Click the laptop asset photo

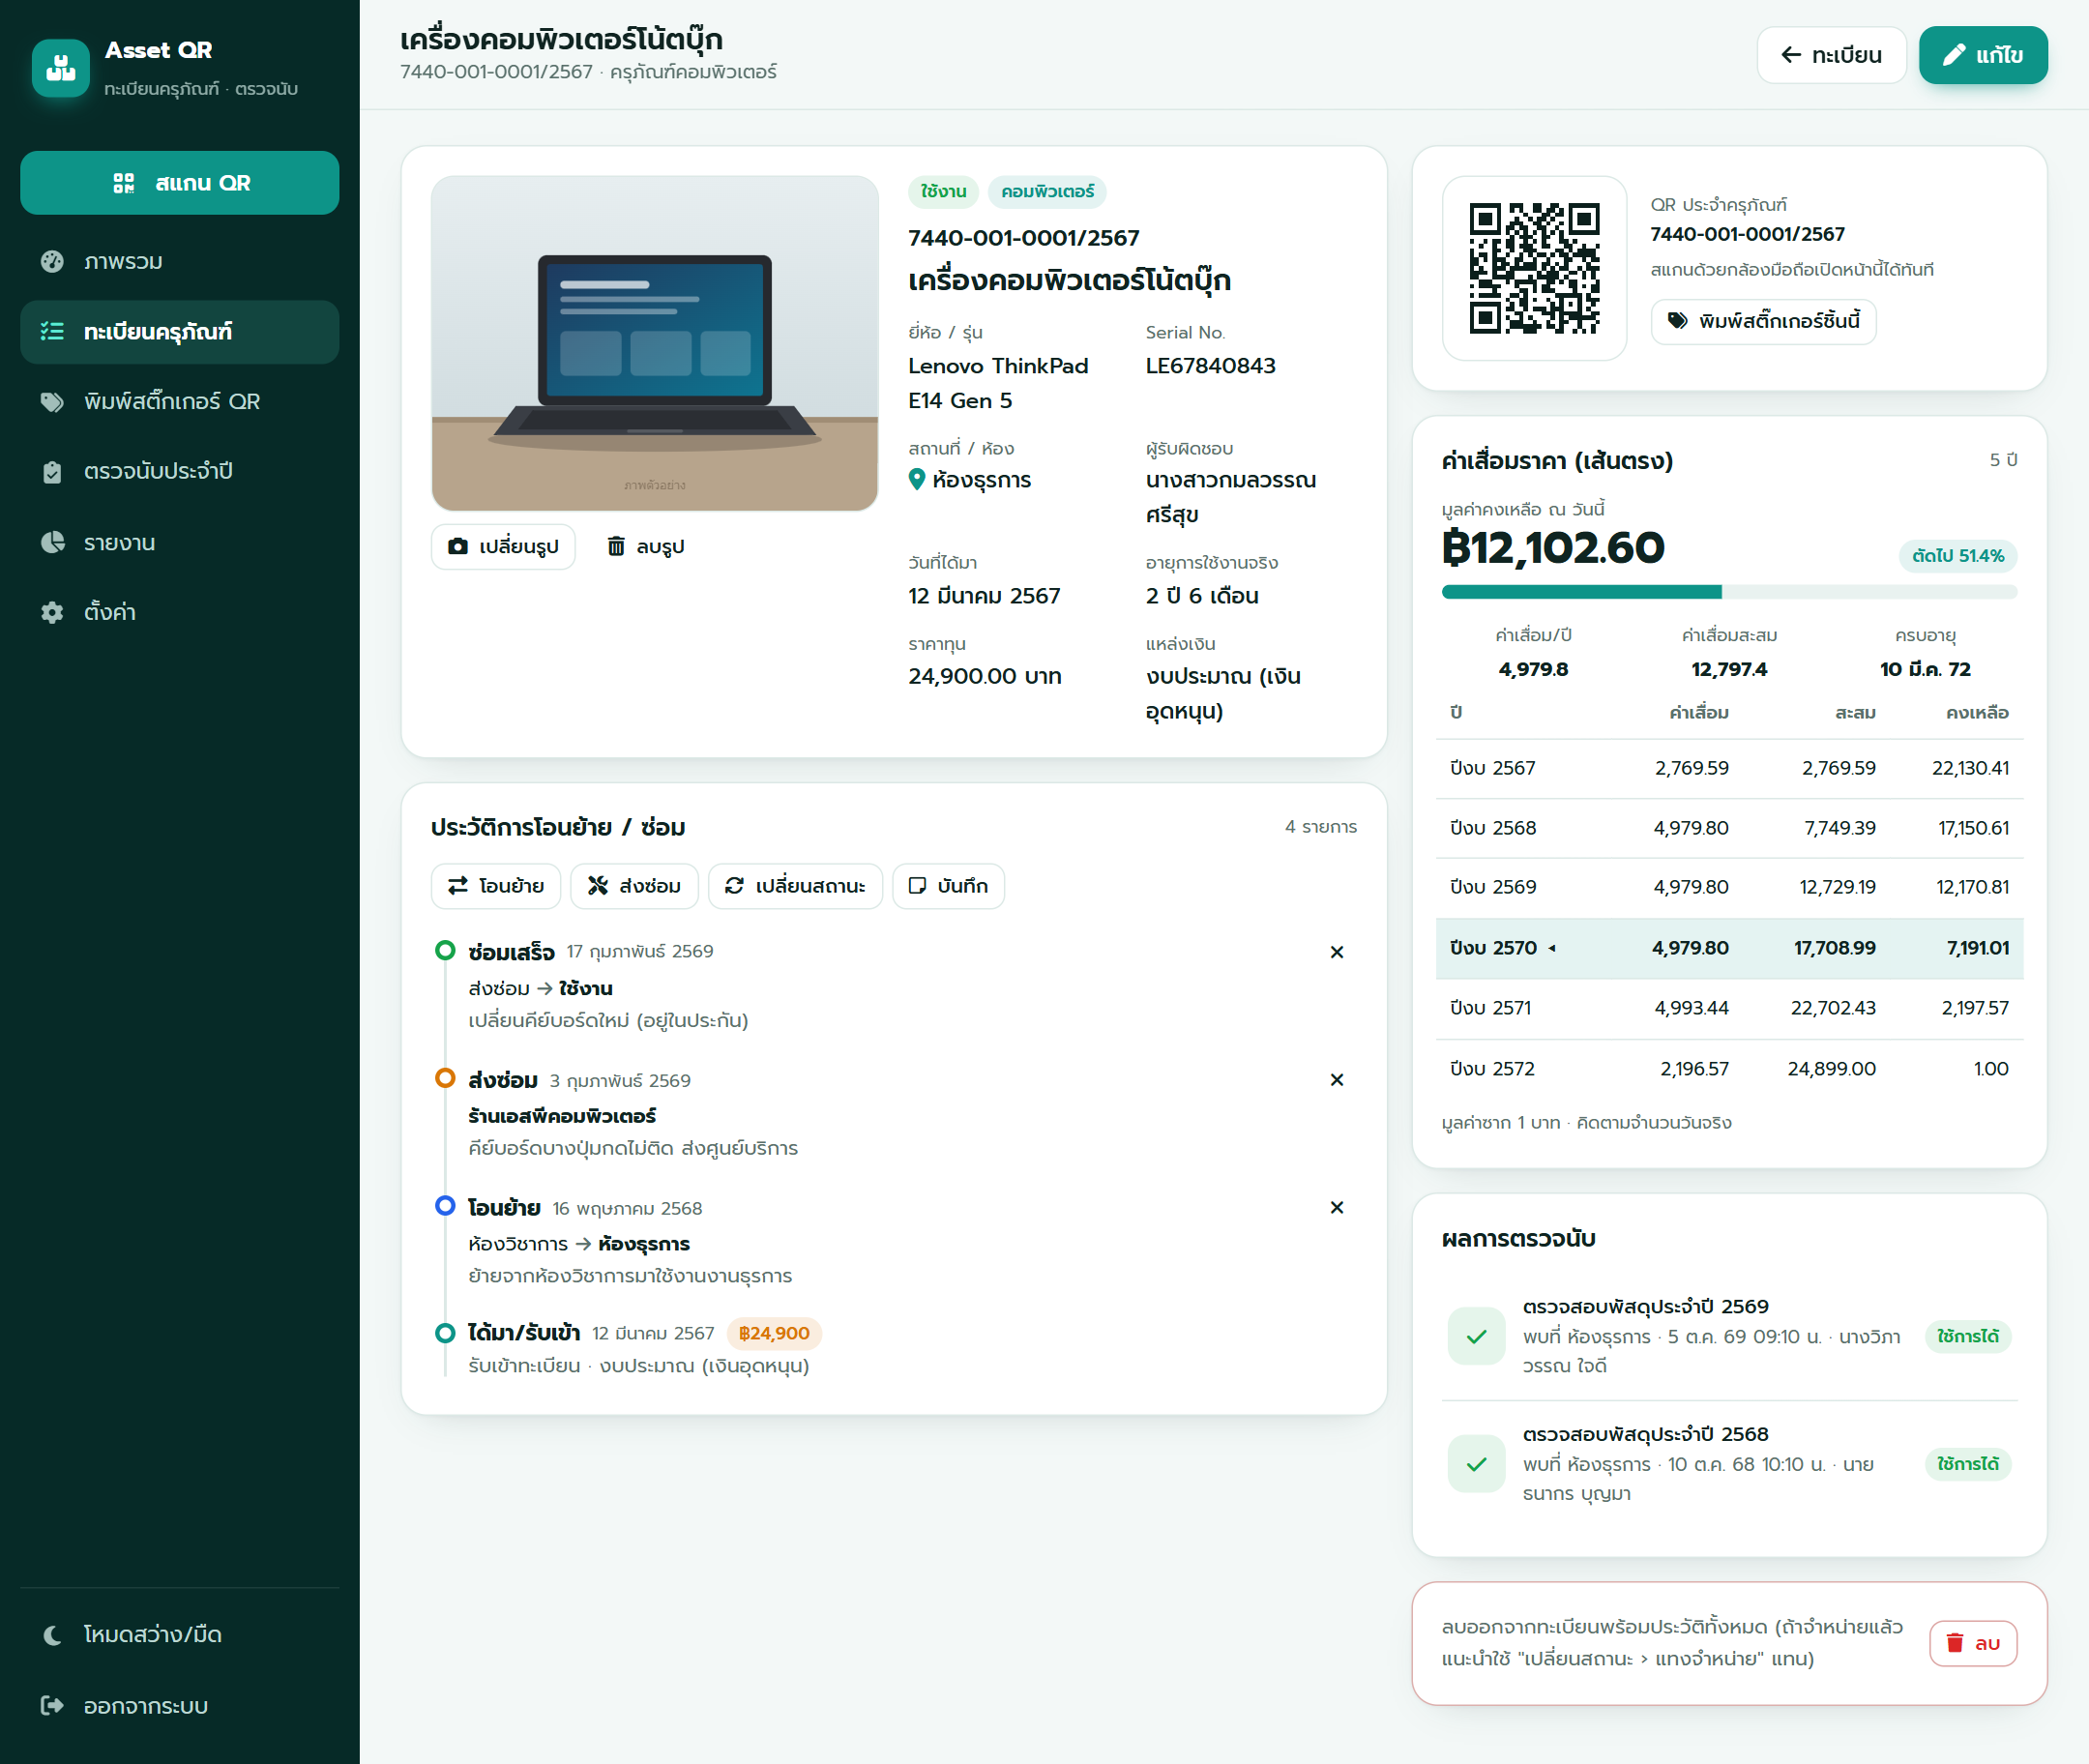click(x=655, y=344)
